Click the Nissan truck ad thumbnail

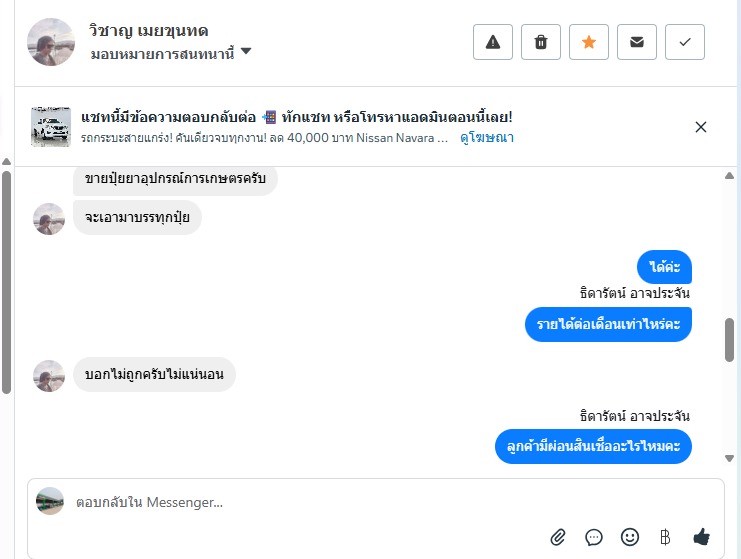[50, 127]
